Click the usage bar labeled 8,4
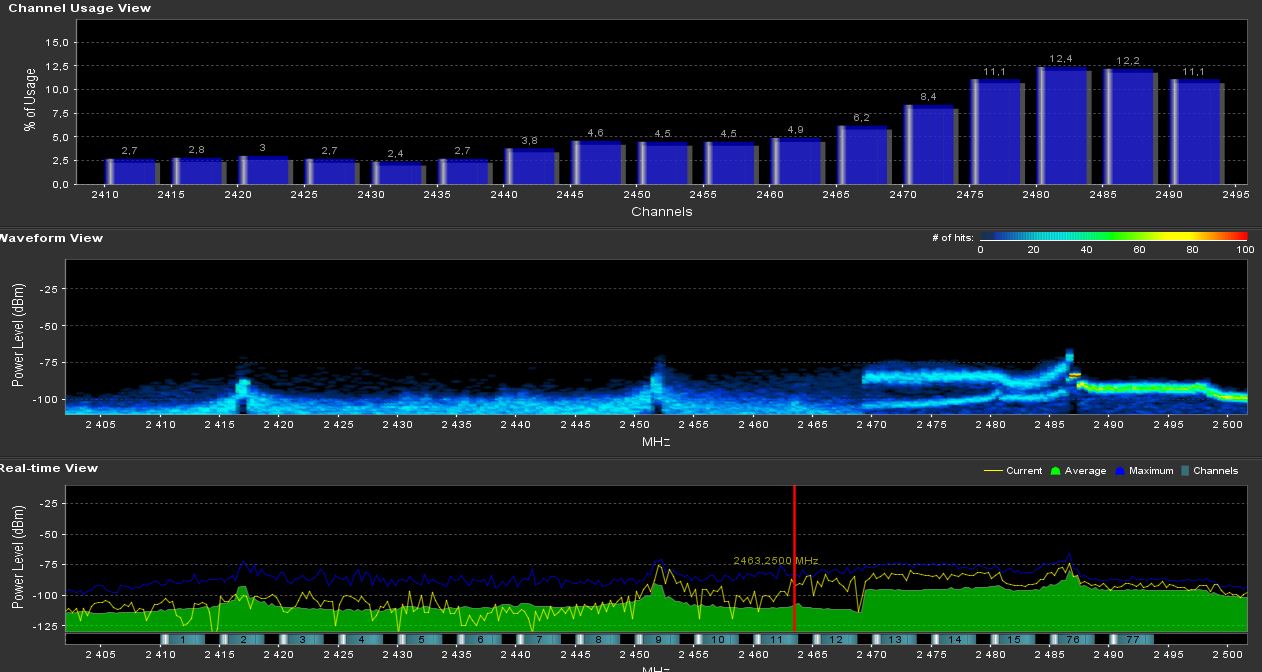The image size is (1262, 672). tap(928, 145)
